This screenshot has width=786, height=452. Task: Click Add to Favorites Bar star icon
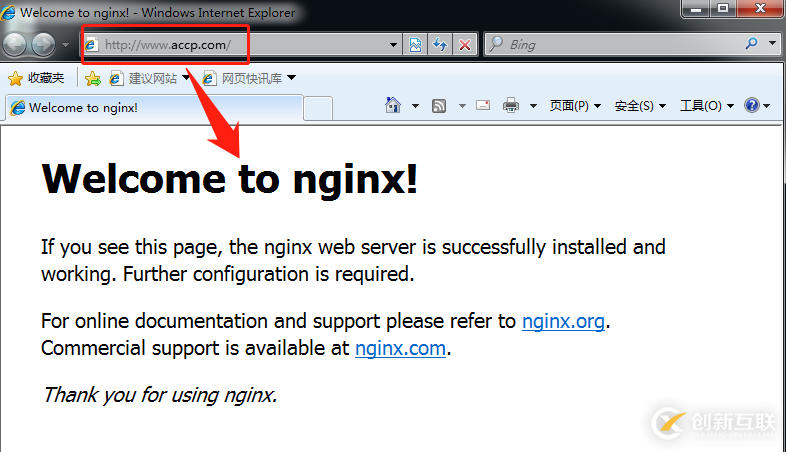[93, 79]
